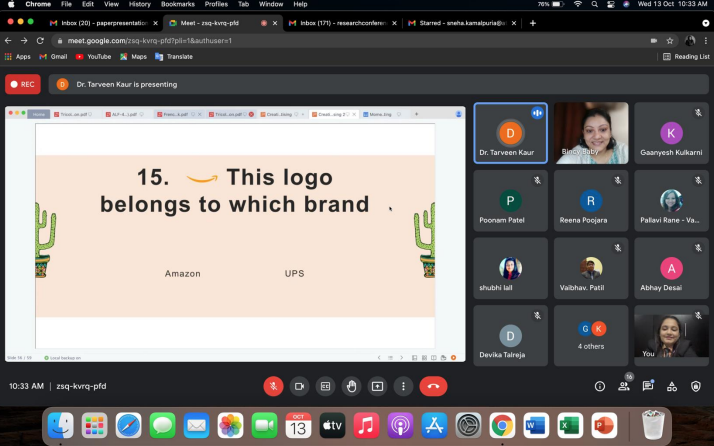This screenshot has height=446, width=714.
Task: Show everyone participants panel icon
Action: coord(623,386)
